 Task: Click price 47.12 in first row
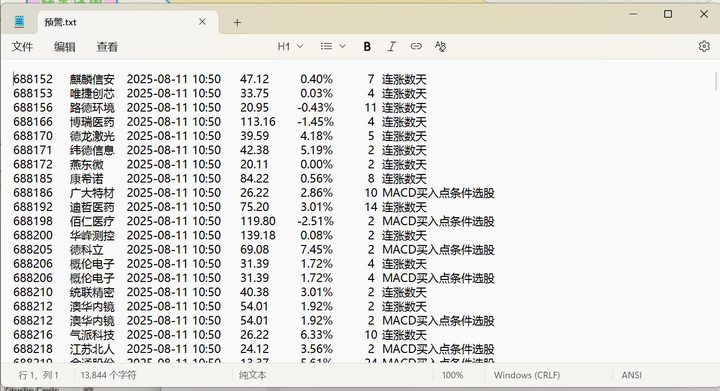click(254, 79)
